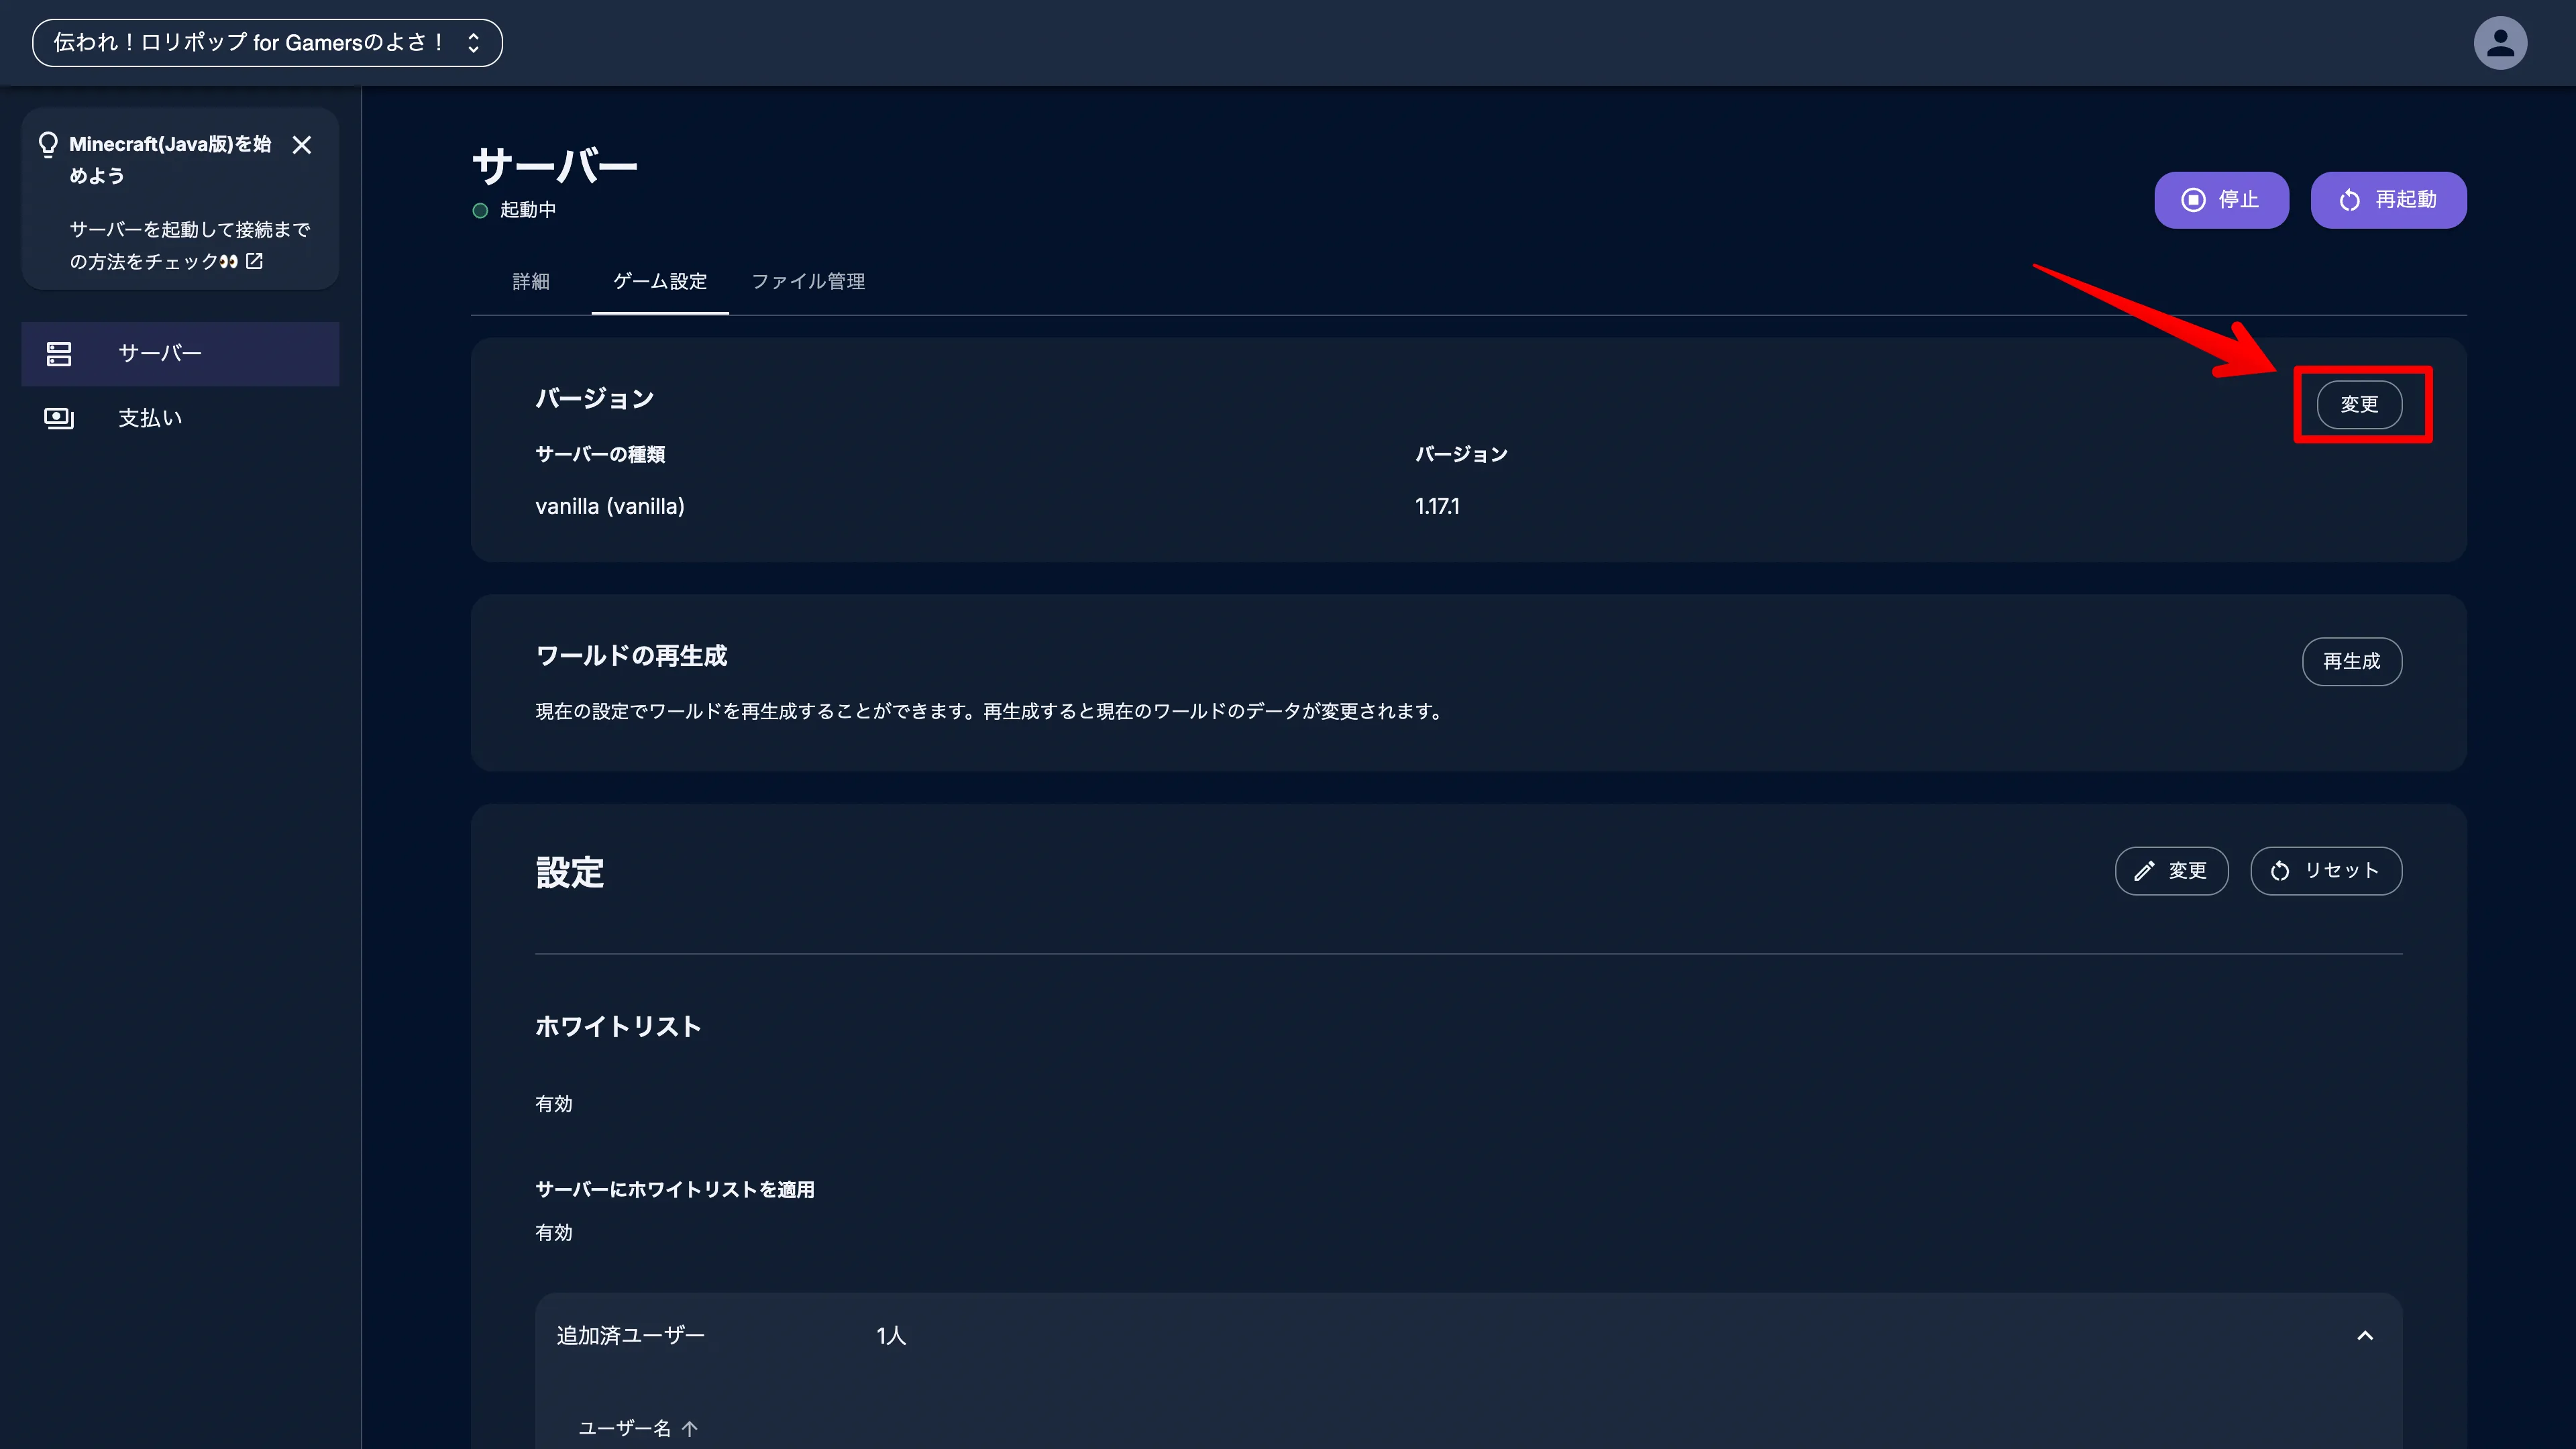
Task: Click the green 起動中 status indicator
Action: pyautogui.click(x=480, y=210)
